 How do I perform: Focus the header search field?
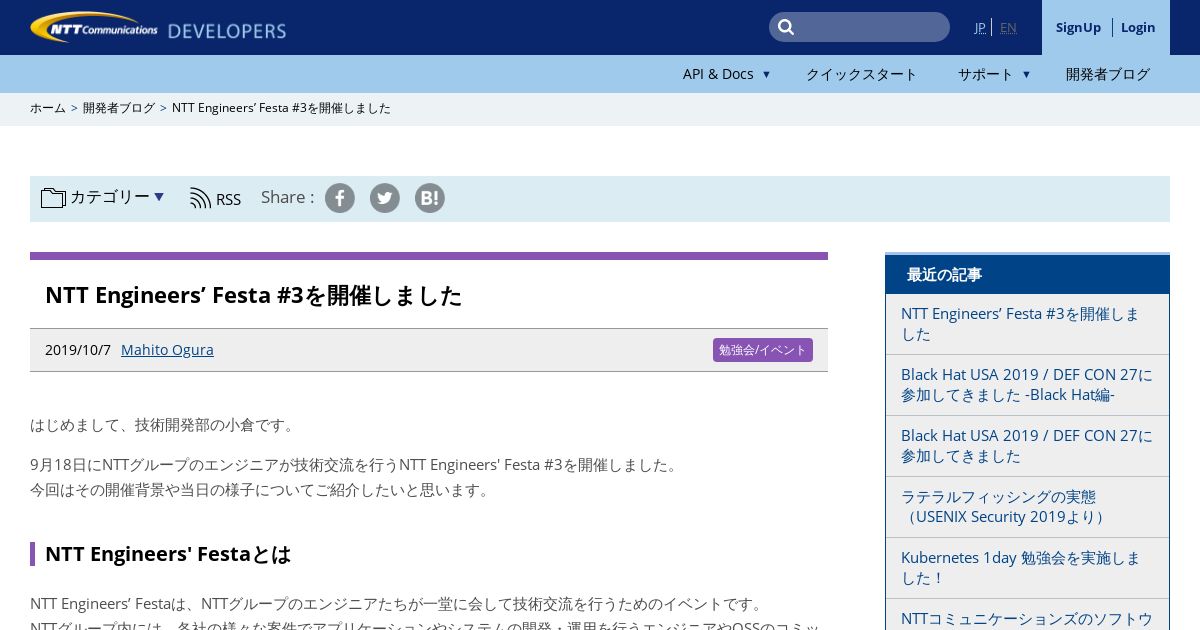click(859, 27)
